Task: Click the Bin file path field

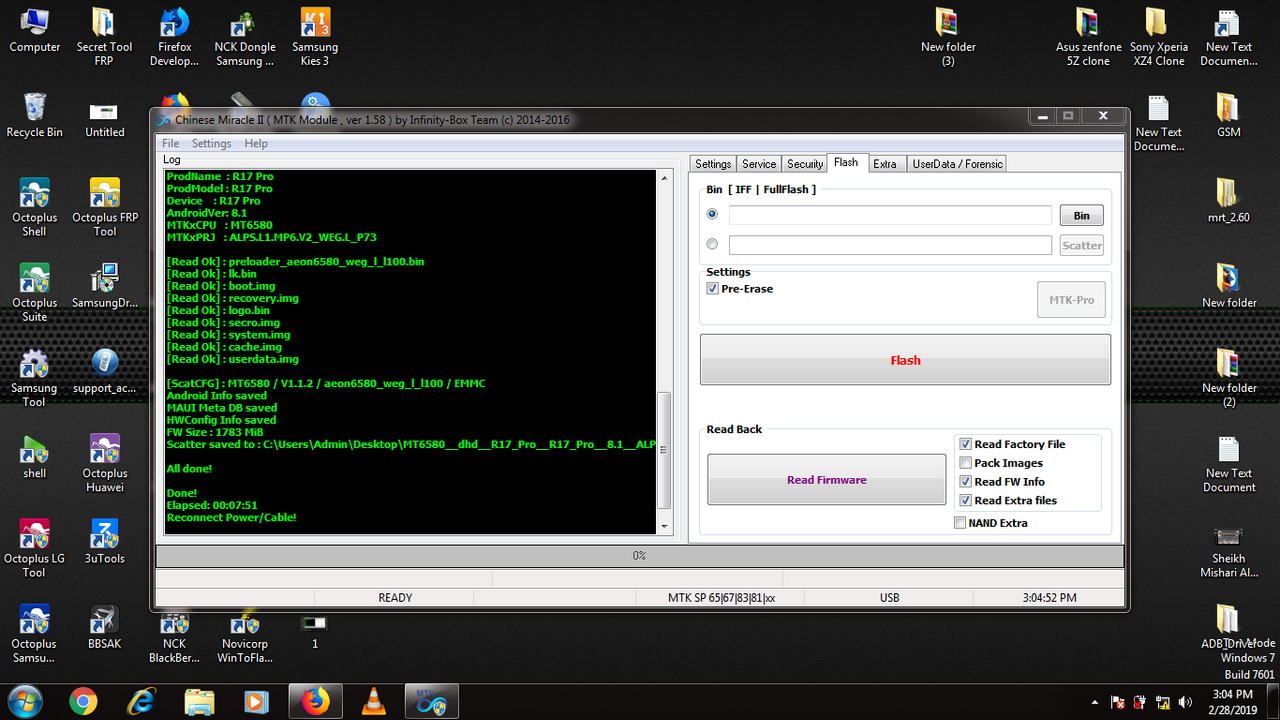Action: pos(890,215)
